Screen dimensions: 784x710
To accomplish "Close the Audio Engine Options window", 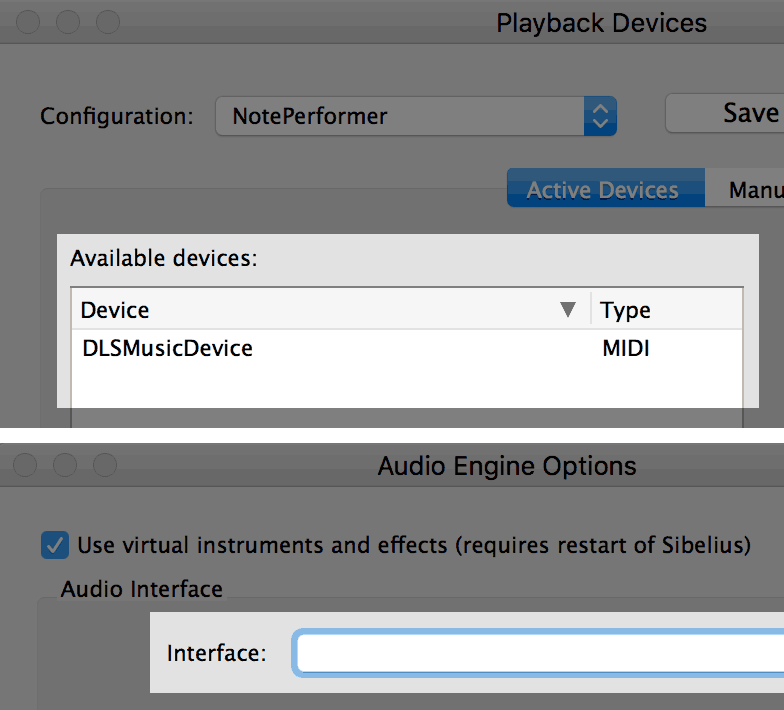I will pos(25,465).
